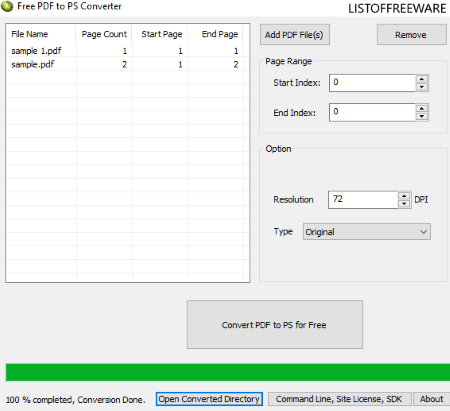Open the About dialog
This screenshot has width=450, height=411.
coord(432,399)
